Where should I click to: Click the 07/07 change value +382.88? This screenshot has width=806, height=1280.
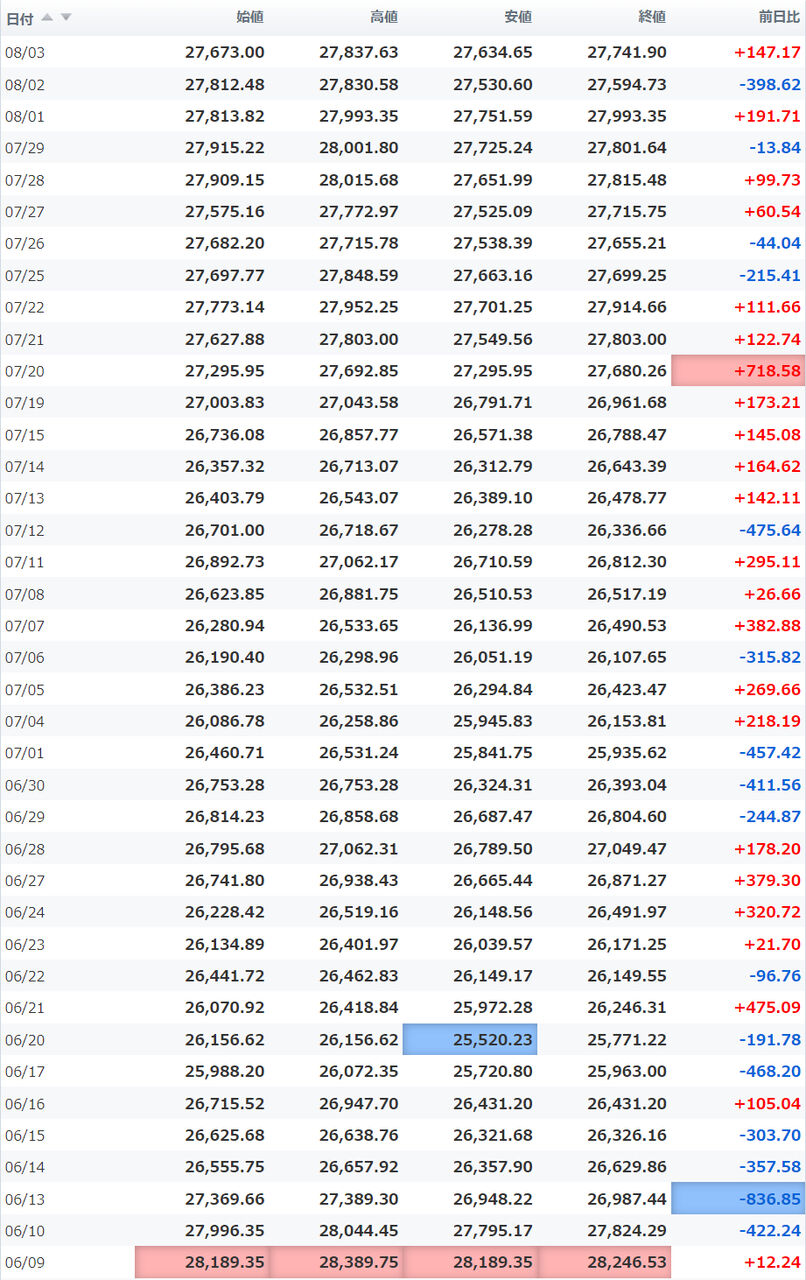tap(768, 627)
